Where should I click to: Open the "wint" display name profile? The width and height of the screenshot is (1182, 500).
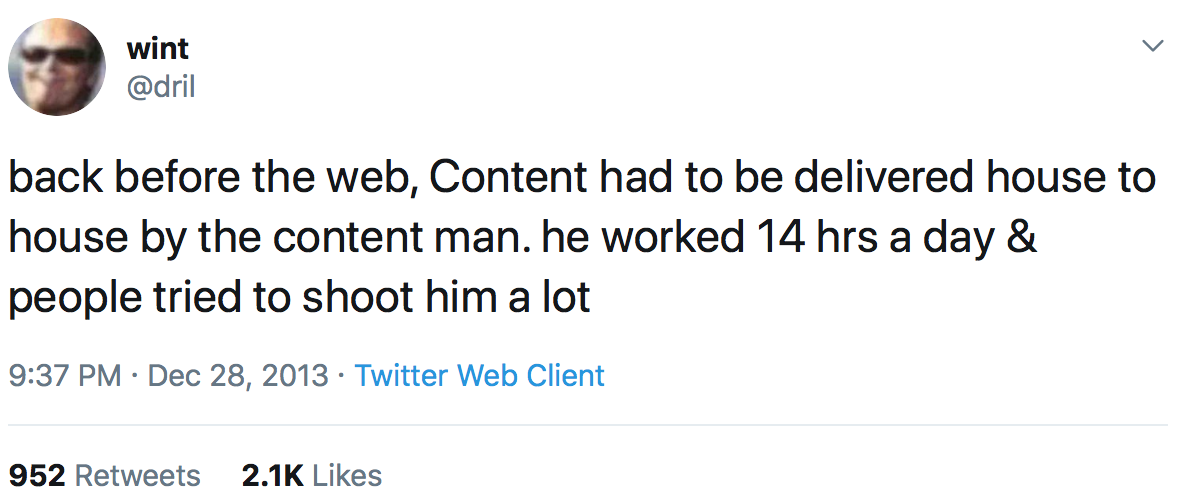coord(158,47)
